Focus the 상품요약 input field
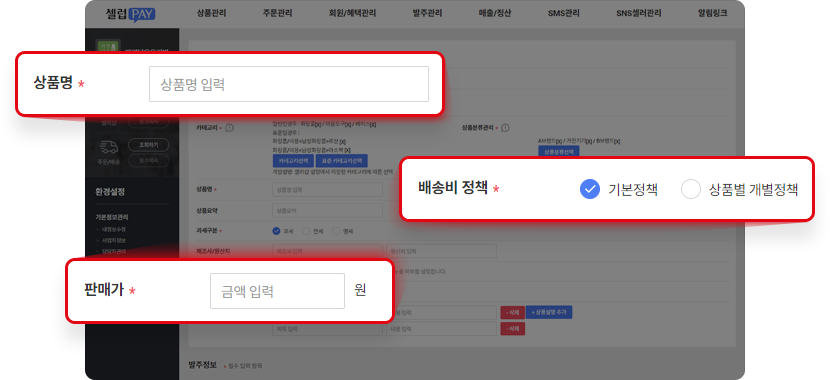The height and width of the screenshot is (380, 830). coord(327,211)
